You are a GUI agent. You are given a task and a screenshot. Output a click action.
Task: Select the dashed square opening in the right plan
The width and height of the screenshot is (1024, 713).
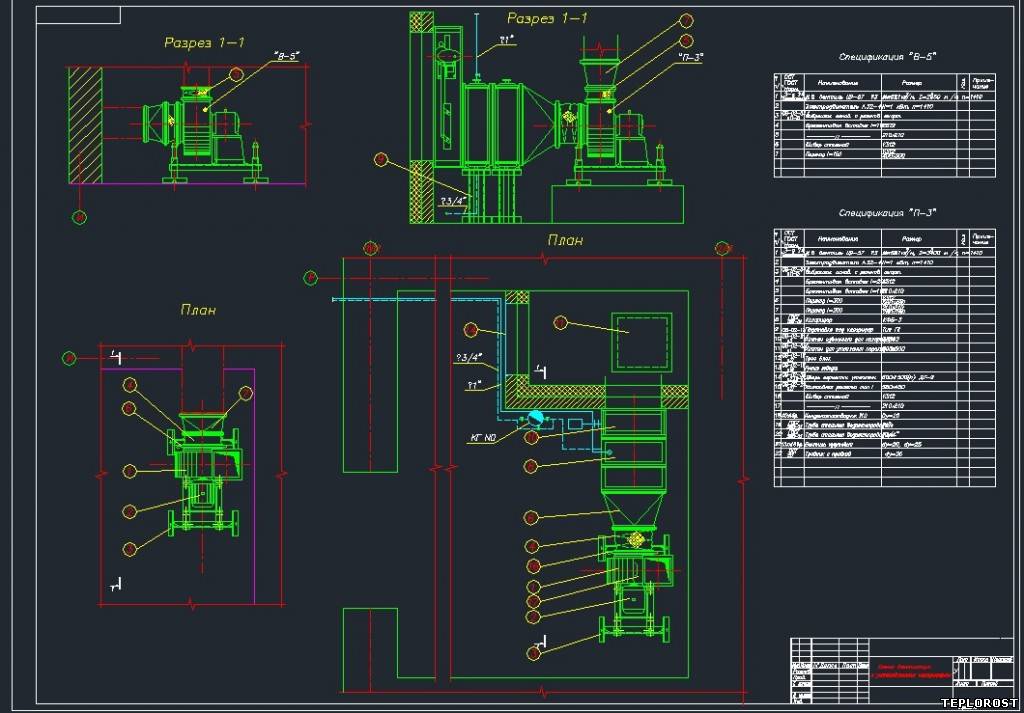tap(641, 343)
